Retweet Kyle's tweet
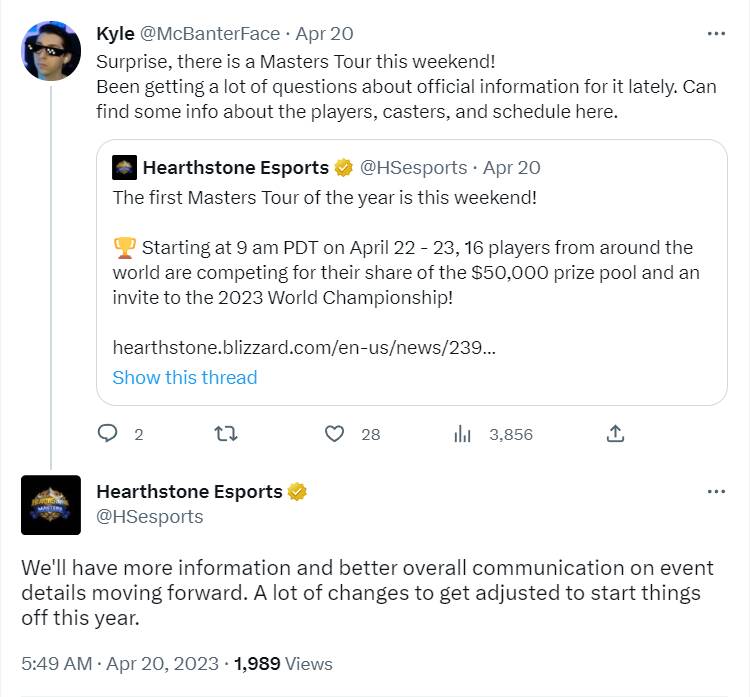Viewport: 750px width, 697px height. (x=226, y=433)
